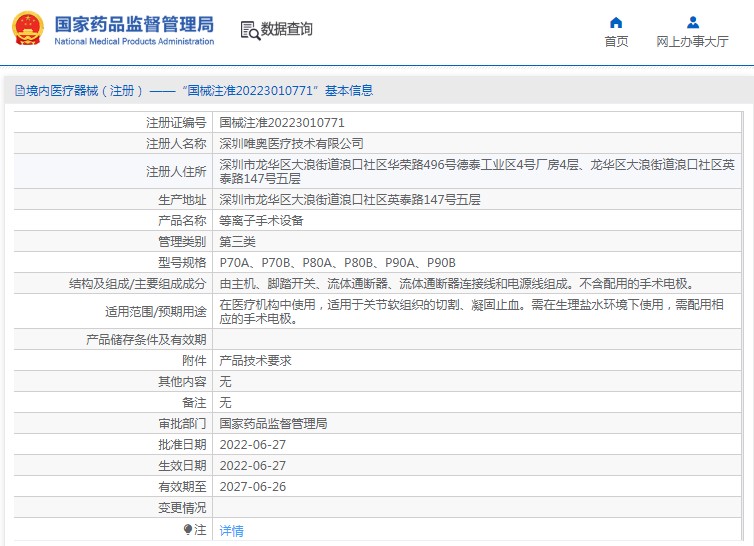Click the bullet icon beside 注
Viewport: 754px width, 546px height.
[x=187, y=529]
